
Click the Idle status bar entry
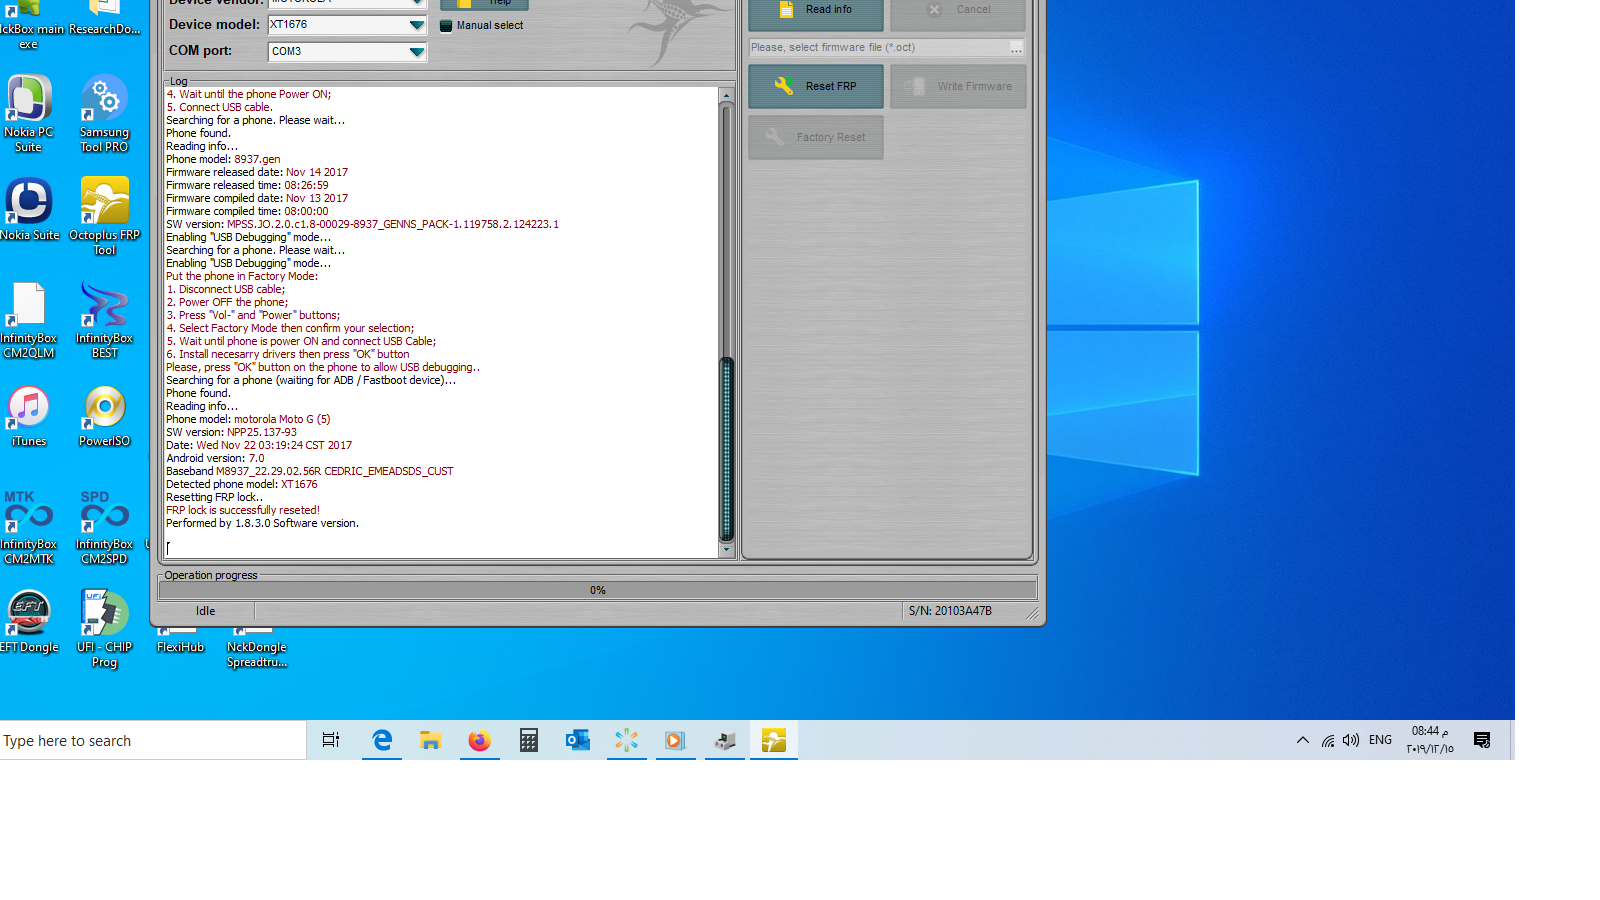[x=205, y=611]
